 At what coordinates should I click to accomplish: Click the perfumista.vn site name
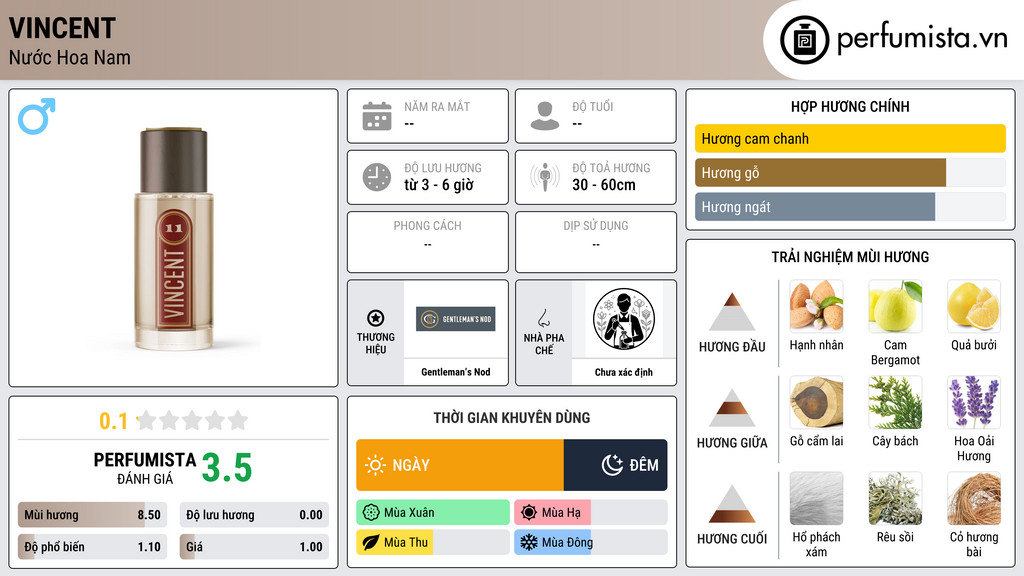(922, 38)
